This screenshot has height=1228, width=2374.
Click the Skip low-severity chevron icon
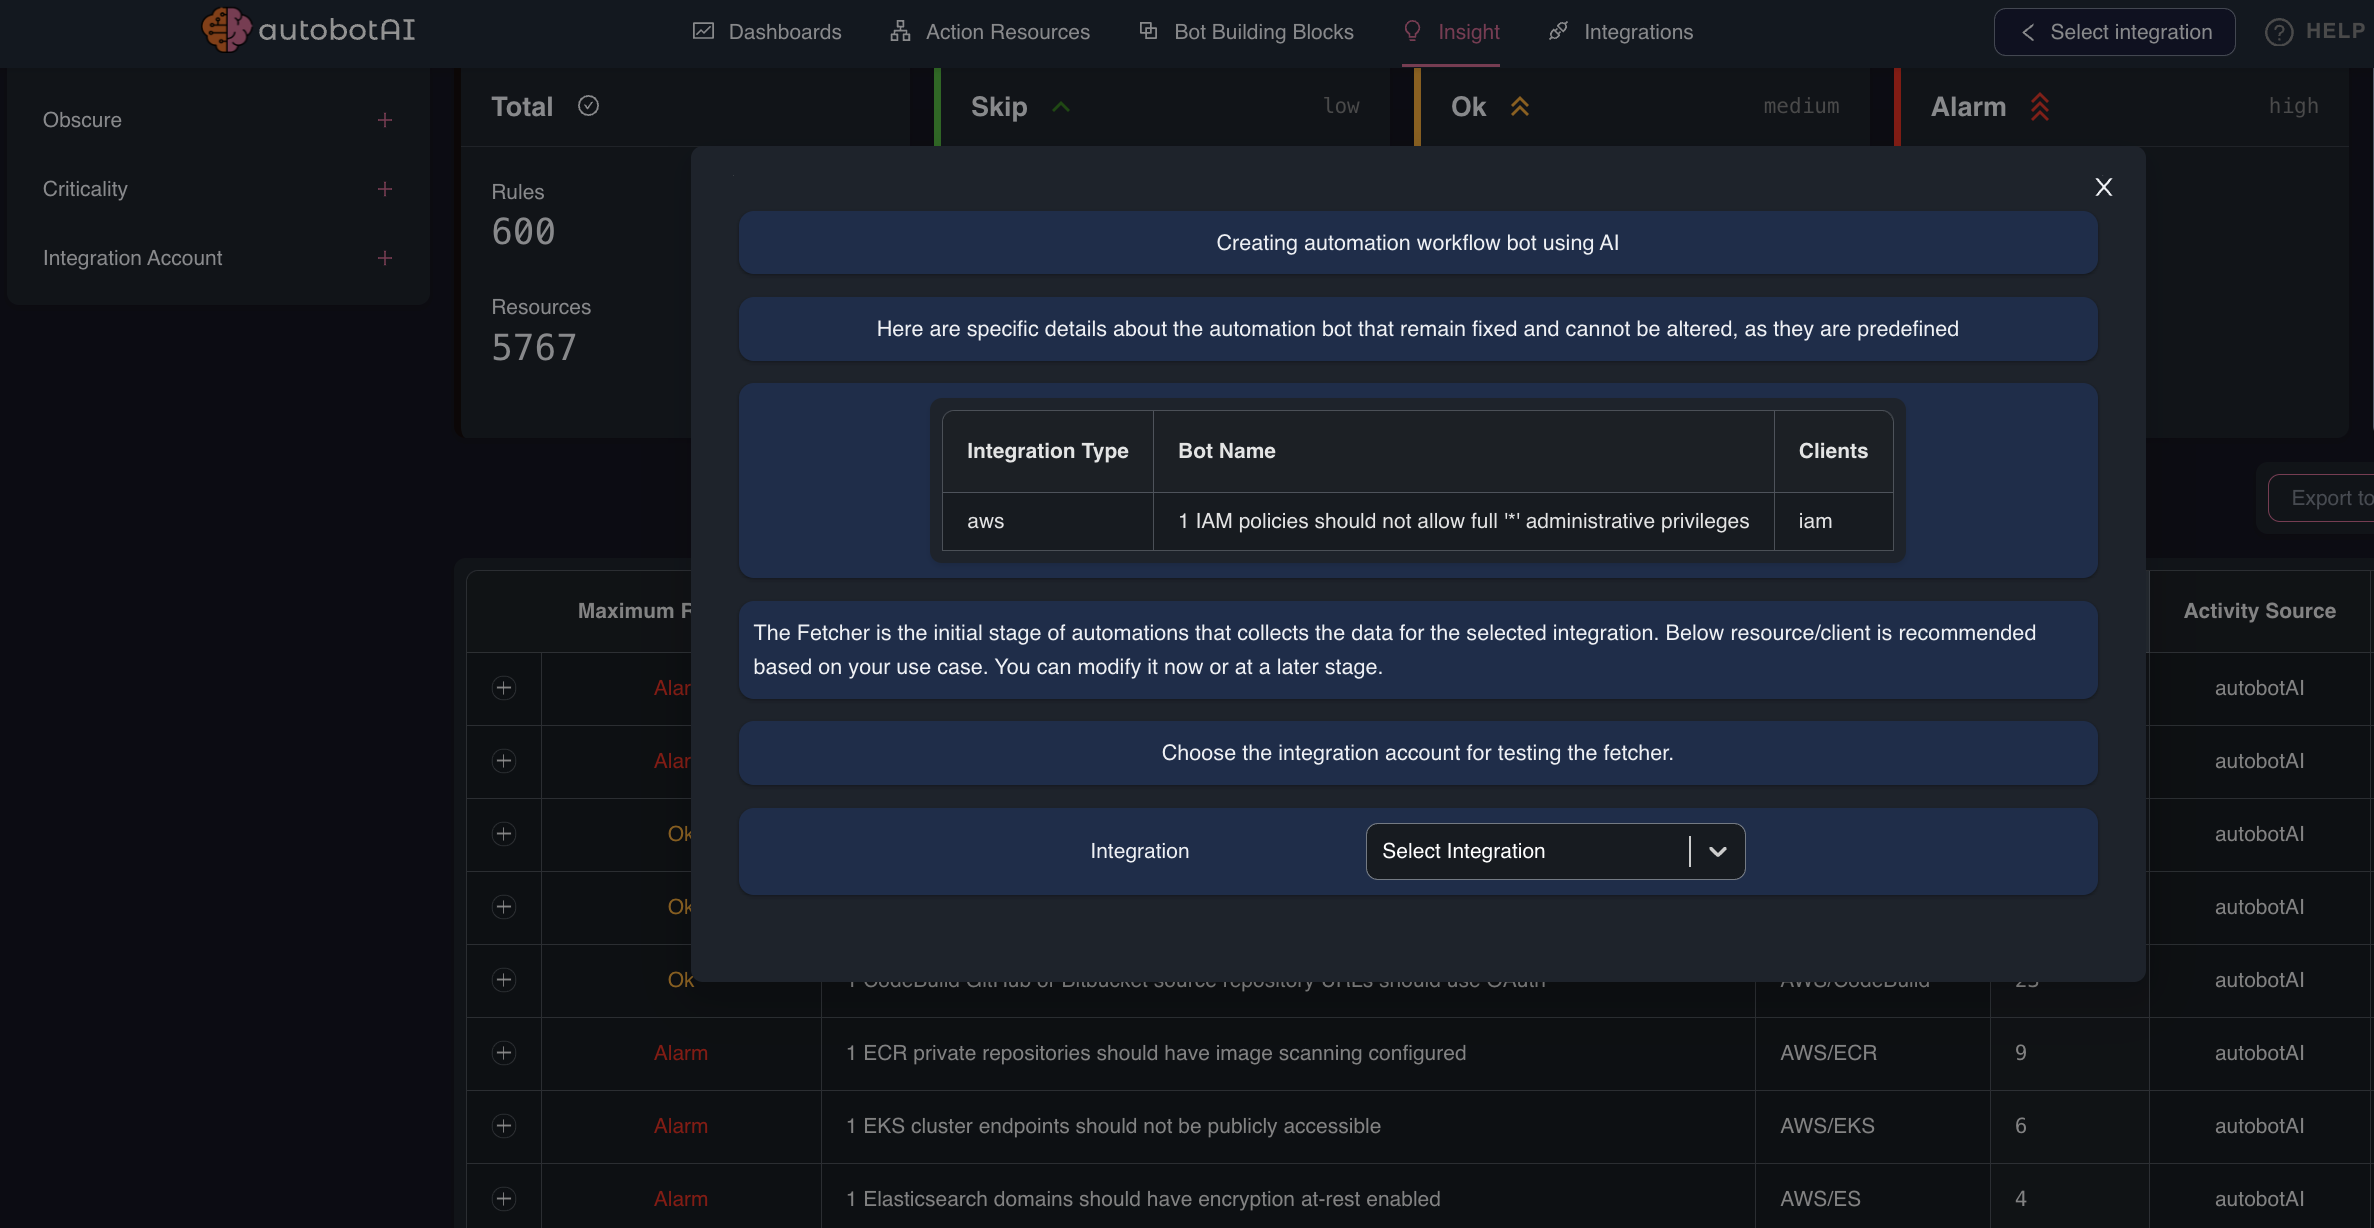(x=1061, y=107)
